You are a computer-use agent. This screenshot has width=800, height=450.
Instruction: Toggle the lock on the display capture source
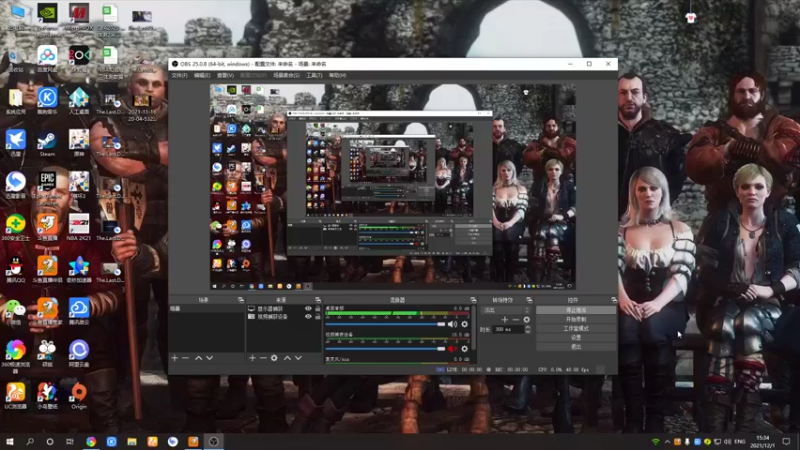317,309
